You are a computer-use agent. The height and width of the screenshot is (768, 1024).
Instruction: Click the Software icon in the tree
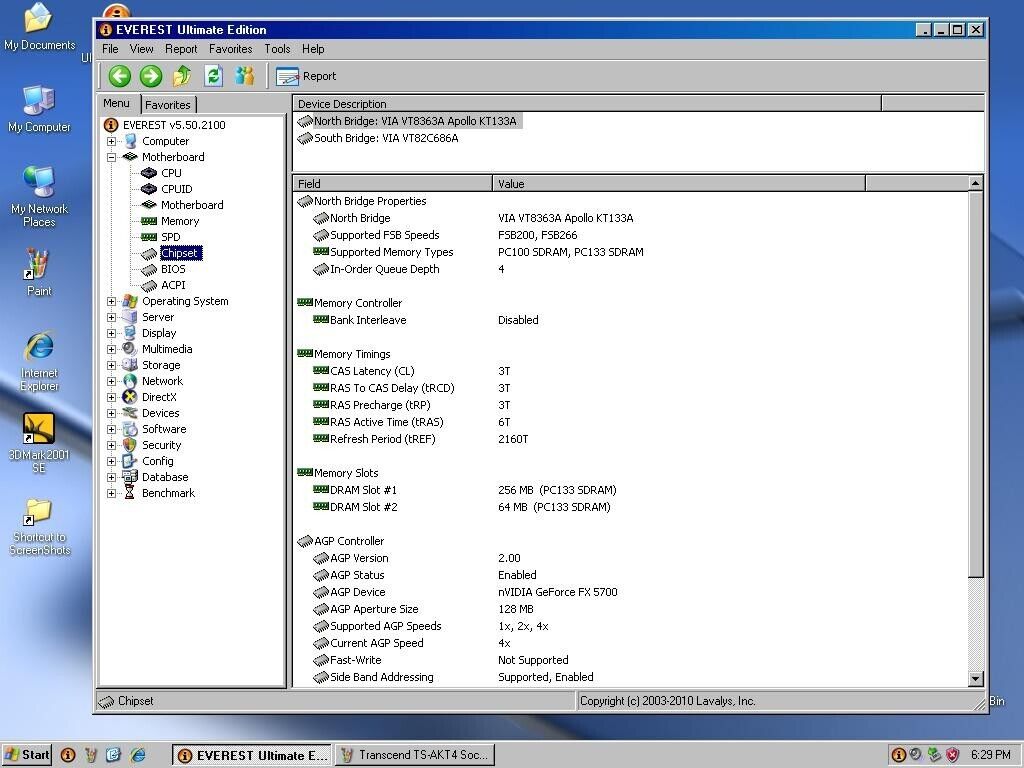(x=130, y=429)
